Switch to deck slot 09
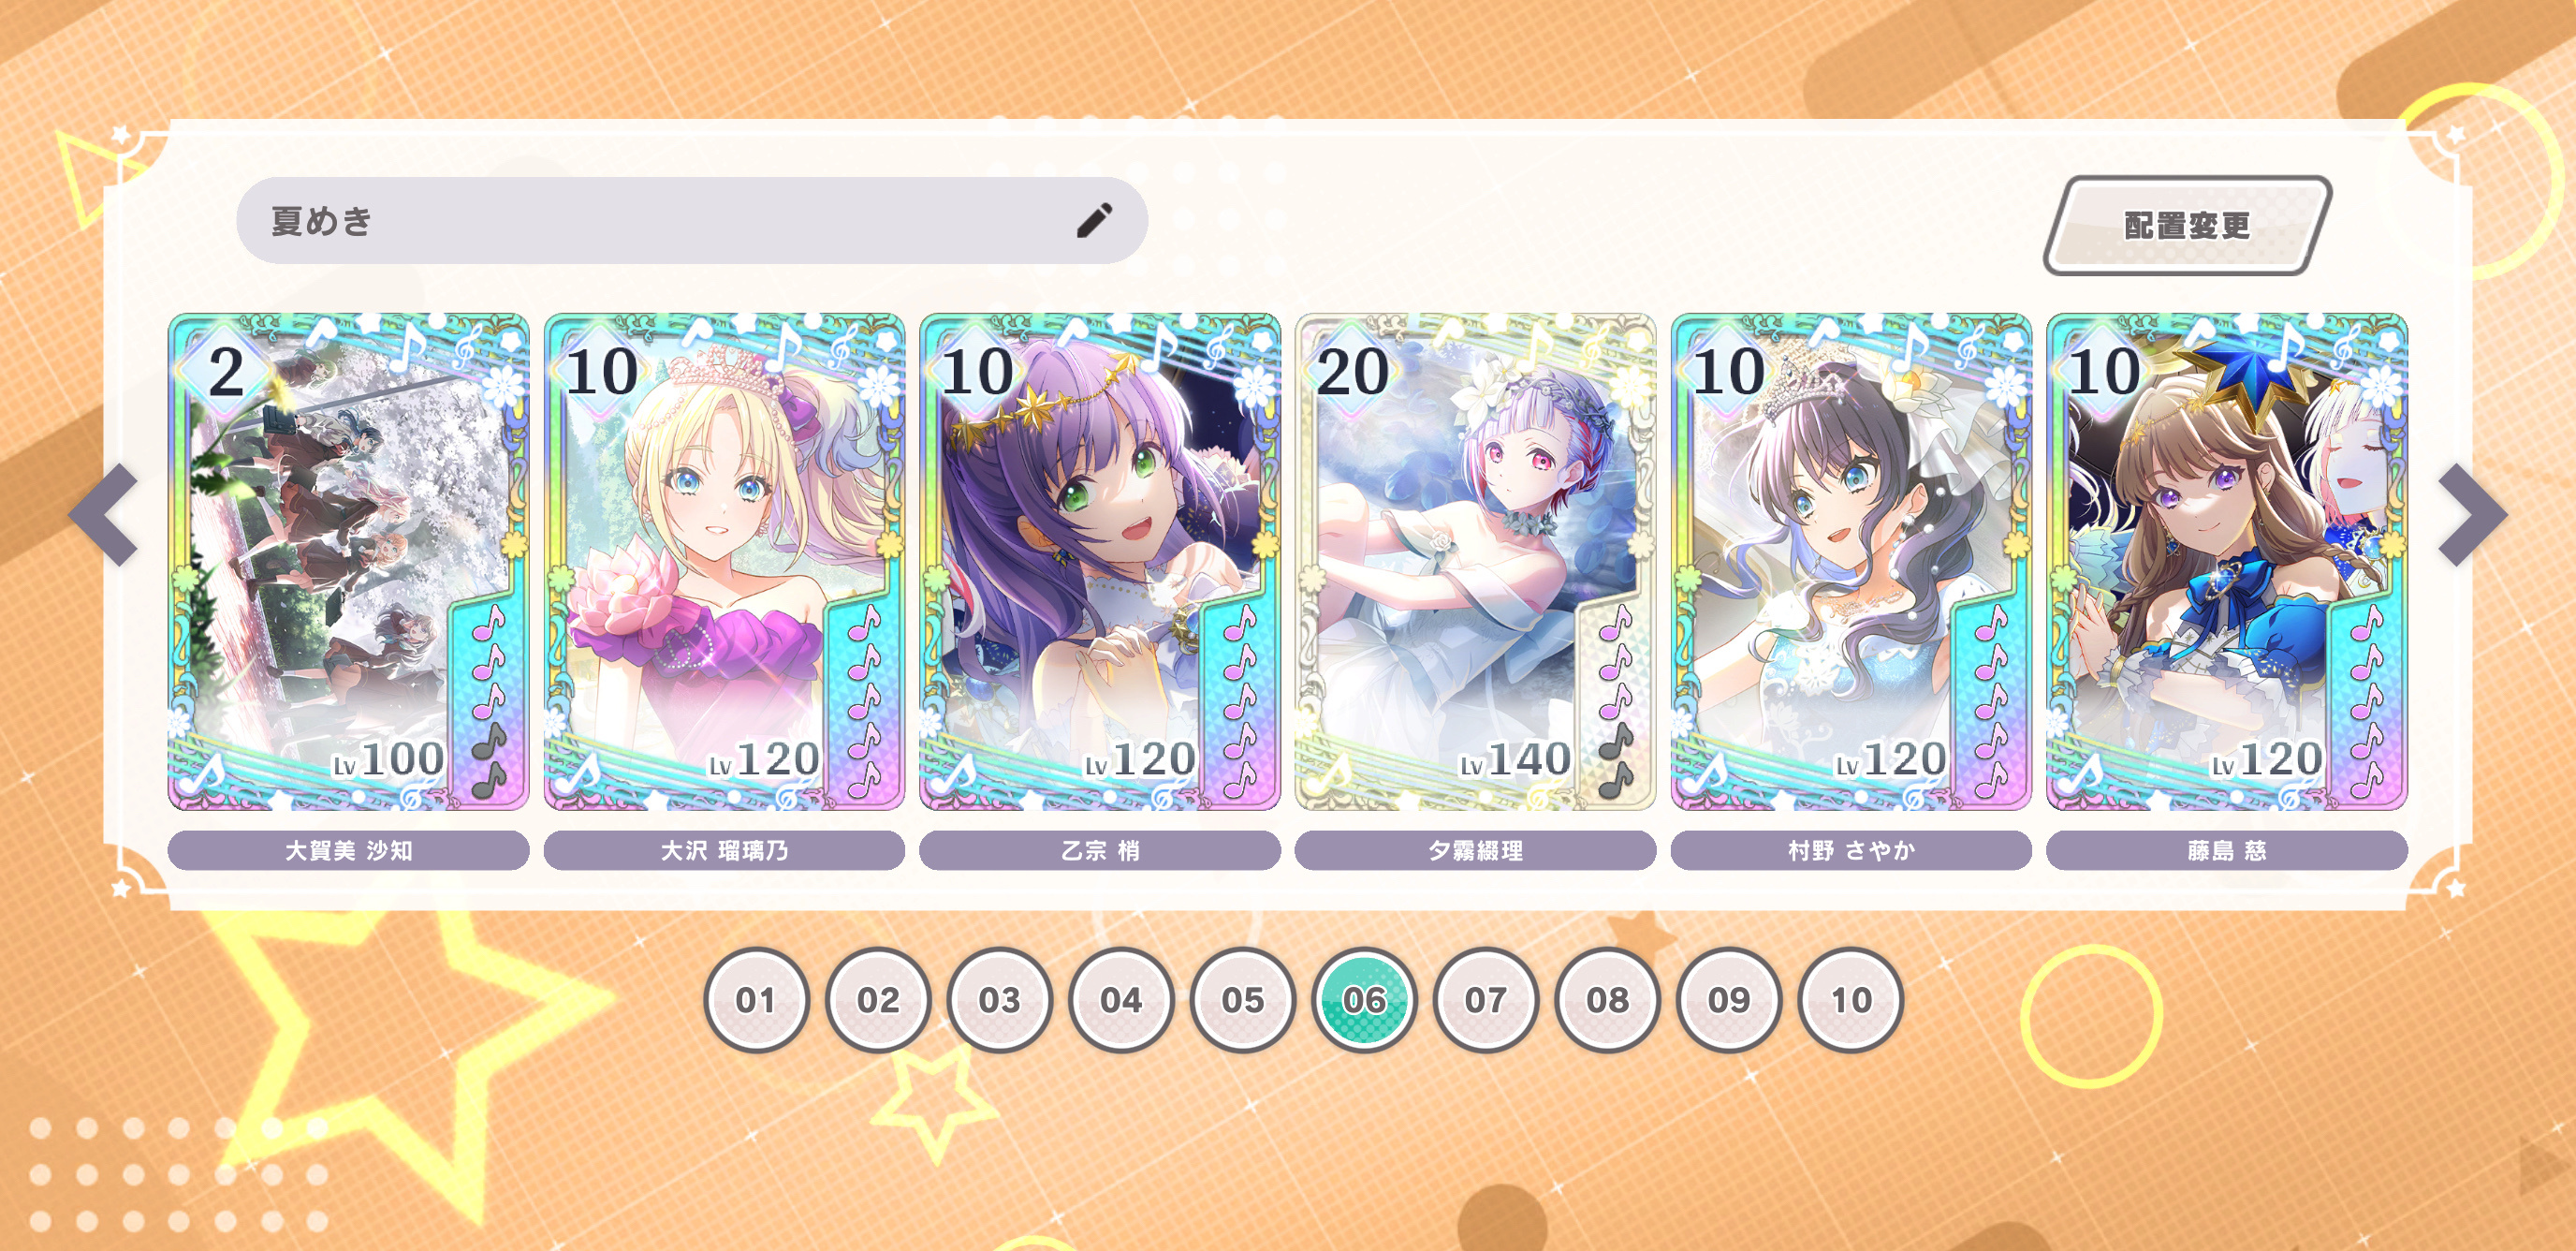The image size is (2576, 1251). [x=1729, y=1000]
